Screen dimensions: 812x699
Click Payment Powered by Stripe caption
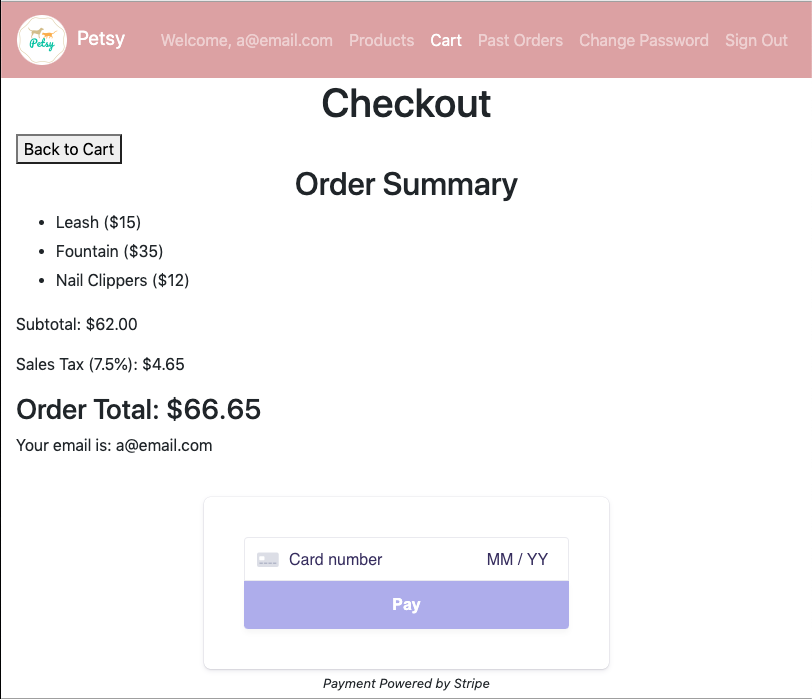click(x=407, y=683)
